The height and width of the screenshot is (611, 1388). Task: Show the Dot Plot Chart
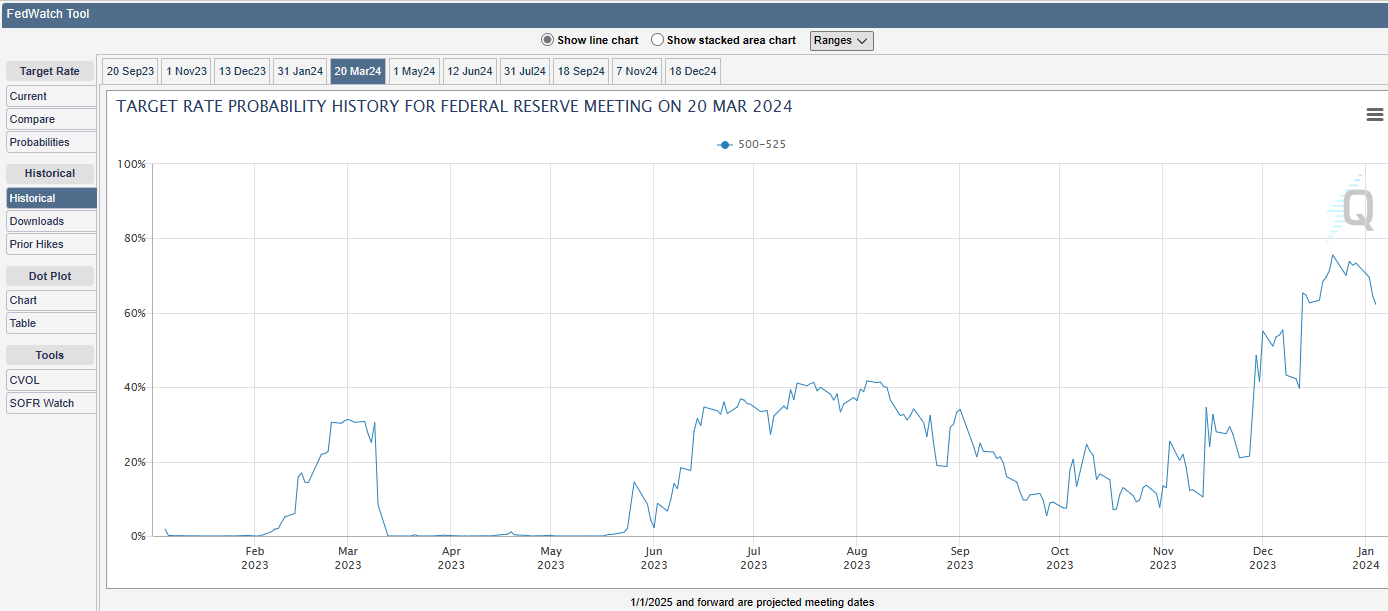point(51,300)
